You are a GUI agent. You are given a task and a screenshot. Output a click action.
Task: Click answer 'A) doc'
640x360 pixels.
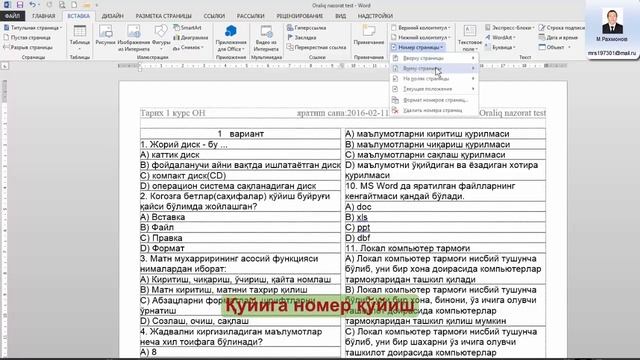[x=358, y=207]
